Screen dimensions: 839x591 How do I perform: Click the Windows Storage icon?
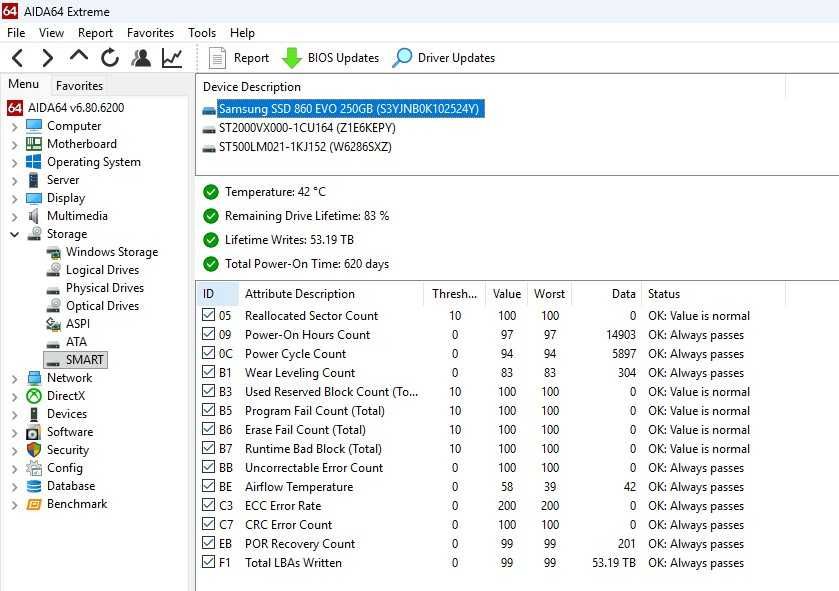pos(53,252)
